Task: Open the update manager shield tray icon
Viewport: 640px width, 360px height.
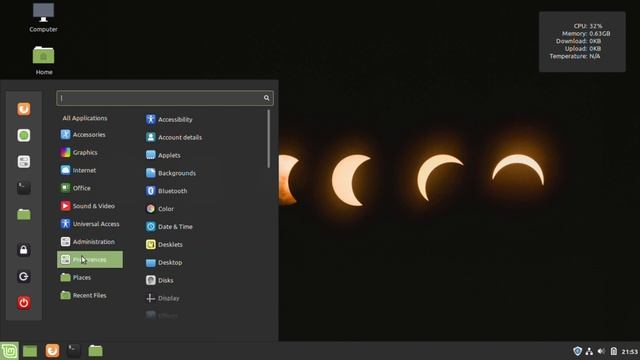Action: 577,351
